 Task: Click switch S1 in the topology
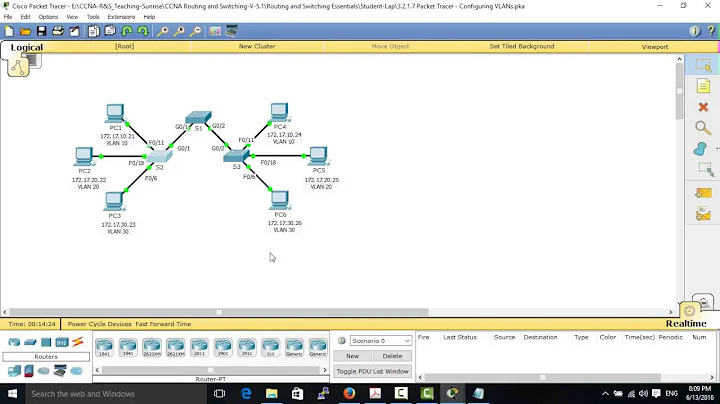(x=198, y=118)
